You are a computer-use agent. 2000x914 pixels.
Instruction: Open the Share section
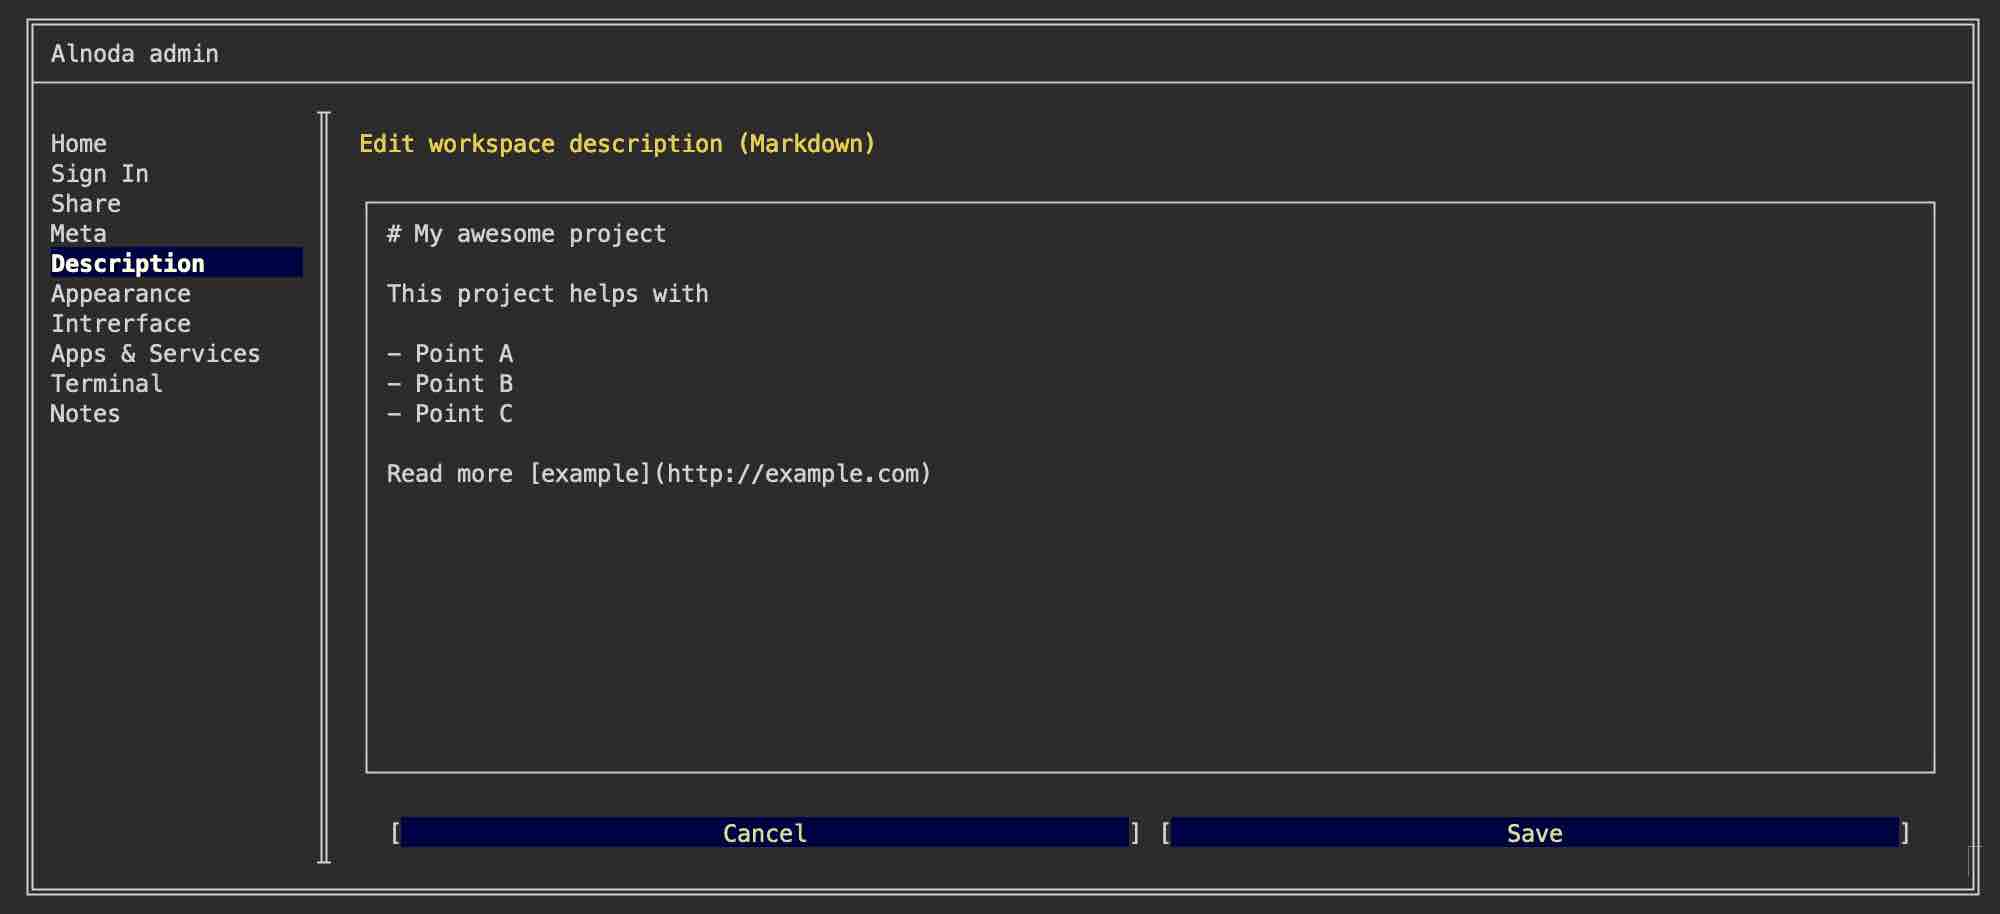click(86, 204)
